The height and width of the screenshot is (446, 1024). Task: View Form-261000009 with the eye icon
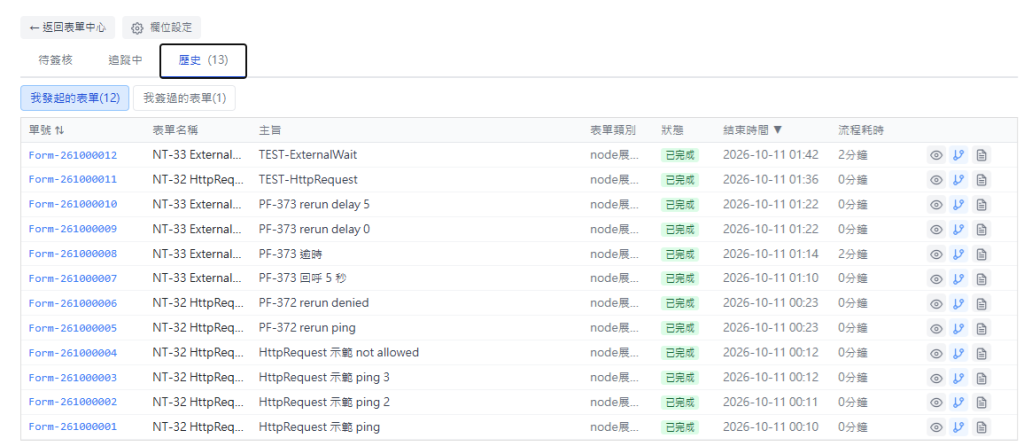936,229
